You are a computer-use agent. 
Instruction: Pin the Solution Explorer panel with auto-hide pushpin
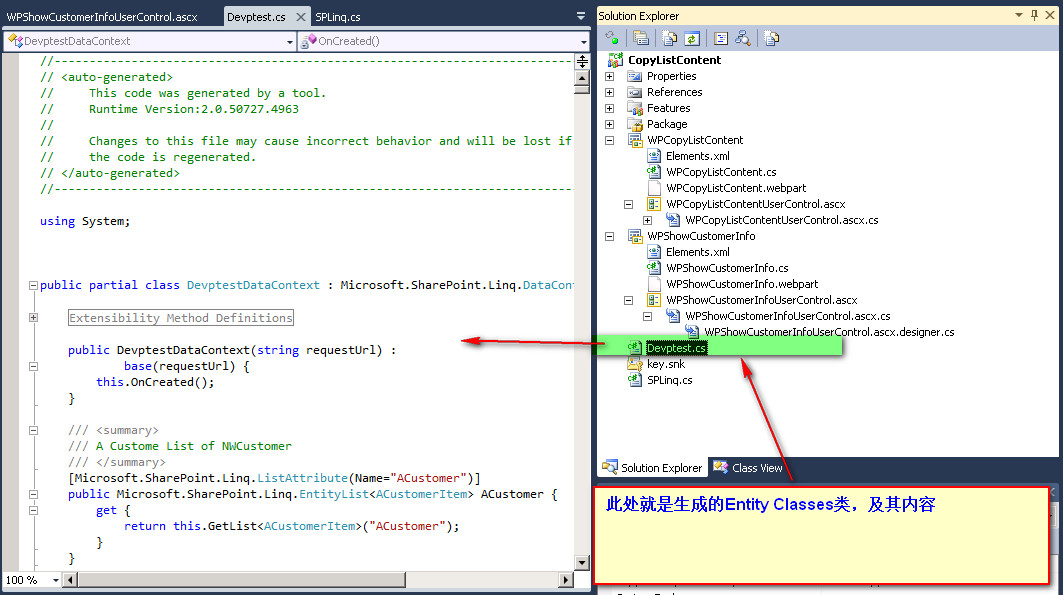pyautogui.click(x=1034, y=15)
